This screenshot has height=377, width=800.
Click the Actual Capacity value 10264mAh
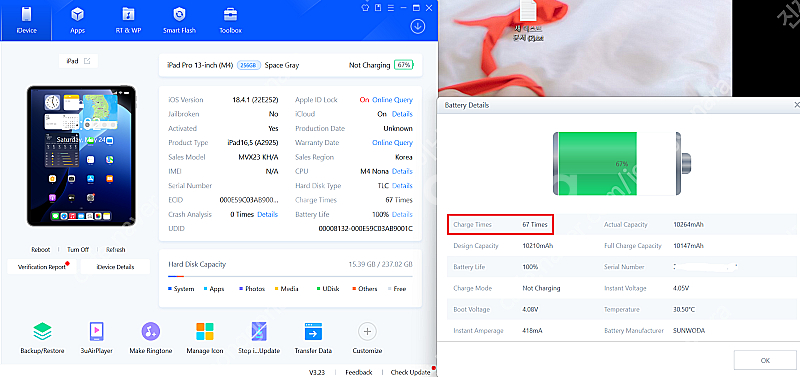pos(689,224)
